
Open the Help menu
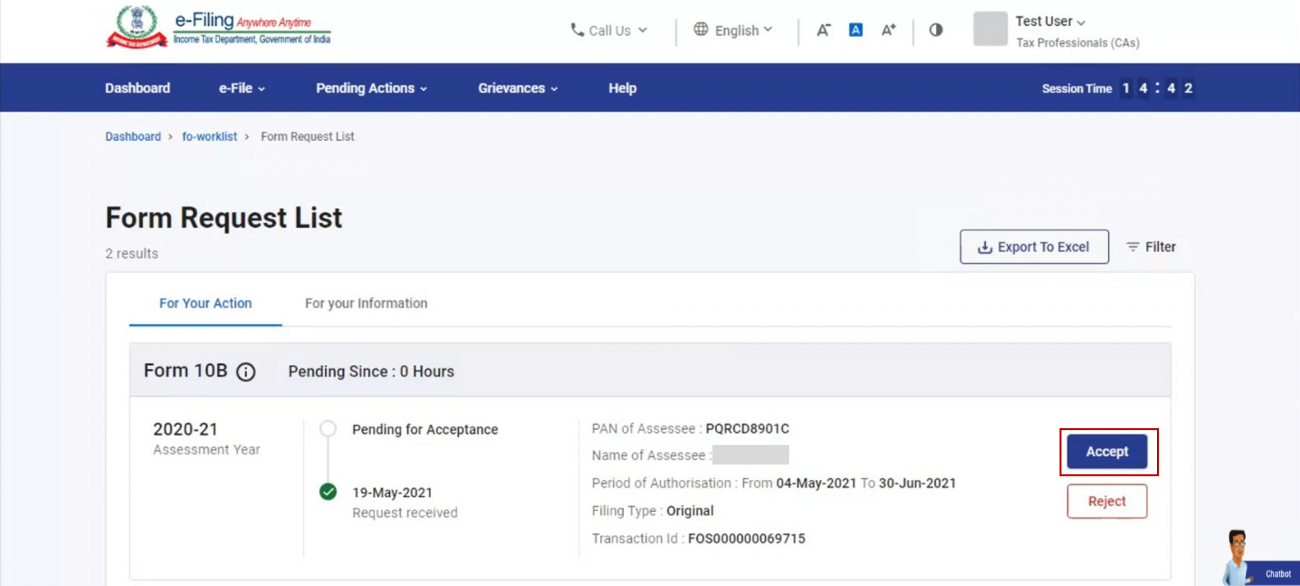coord(622,88)
